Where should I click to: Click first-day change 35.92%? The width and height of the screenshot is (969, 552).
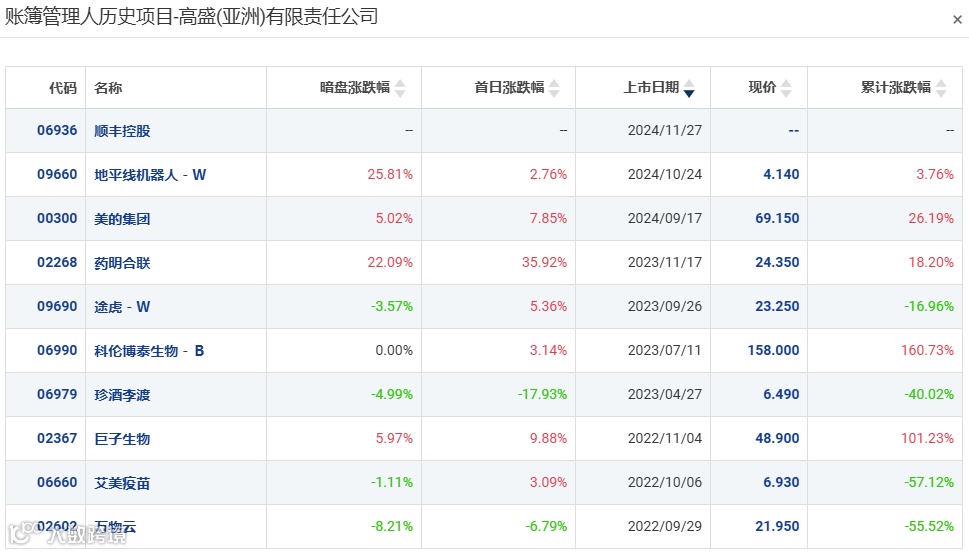coord(544,262)
